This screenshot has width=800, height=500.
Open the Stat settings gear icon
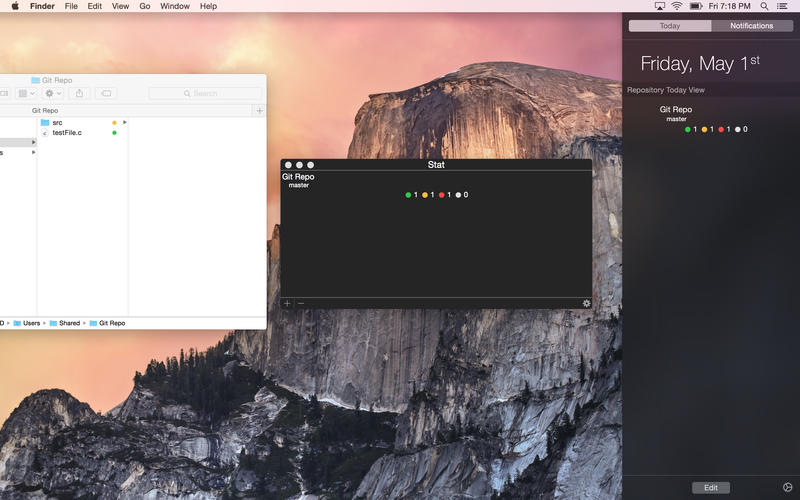pos(586,303)
